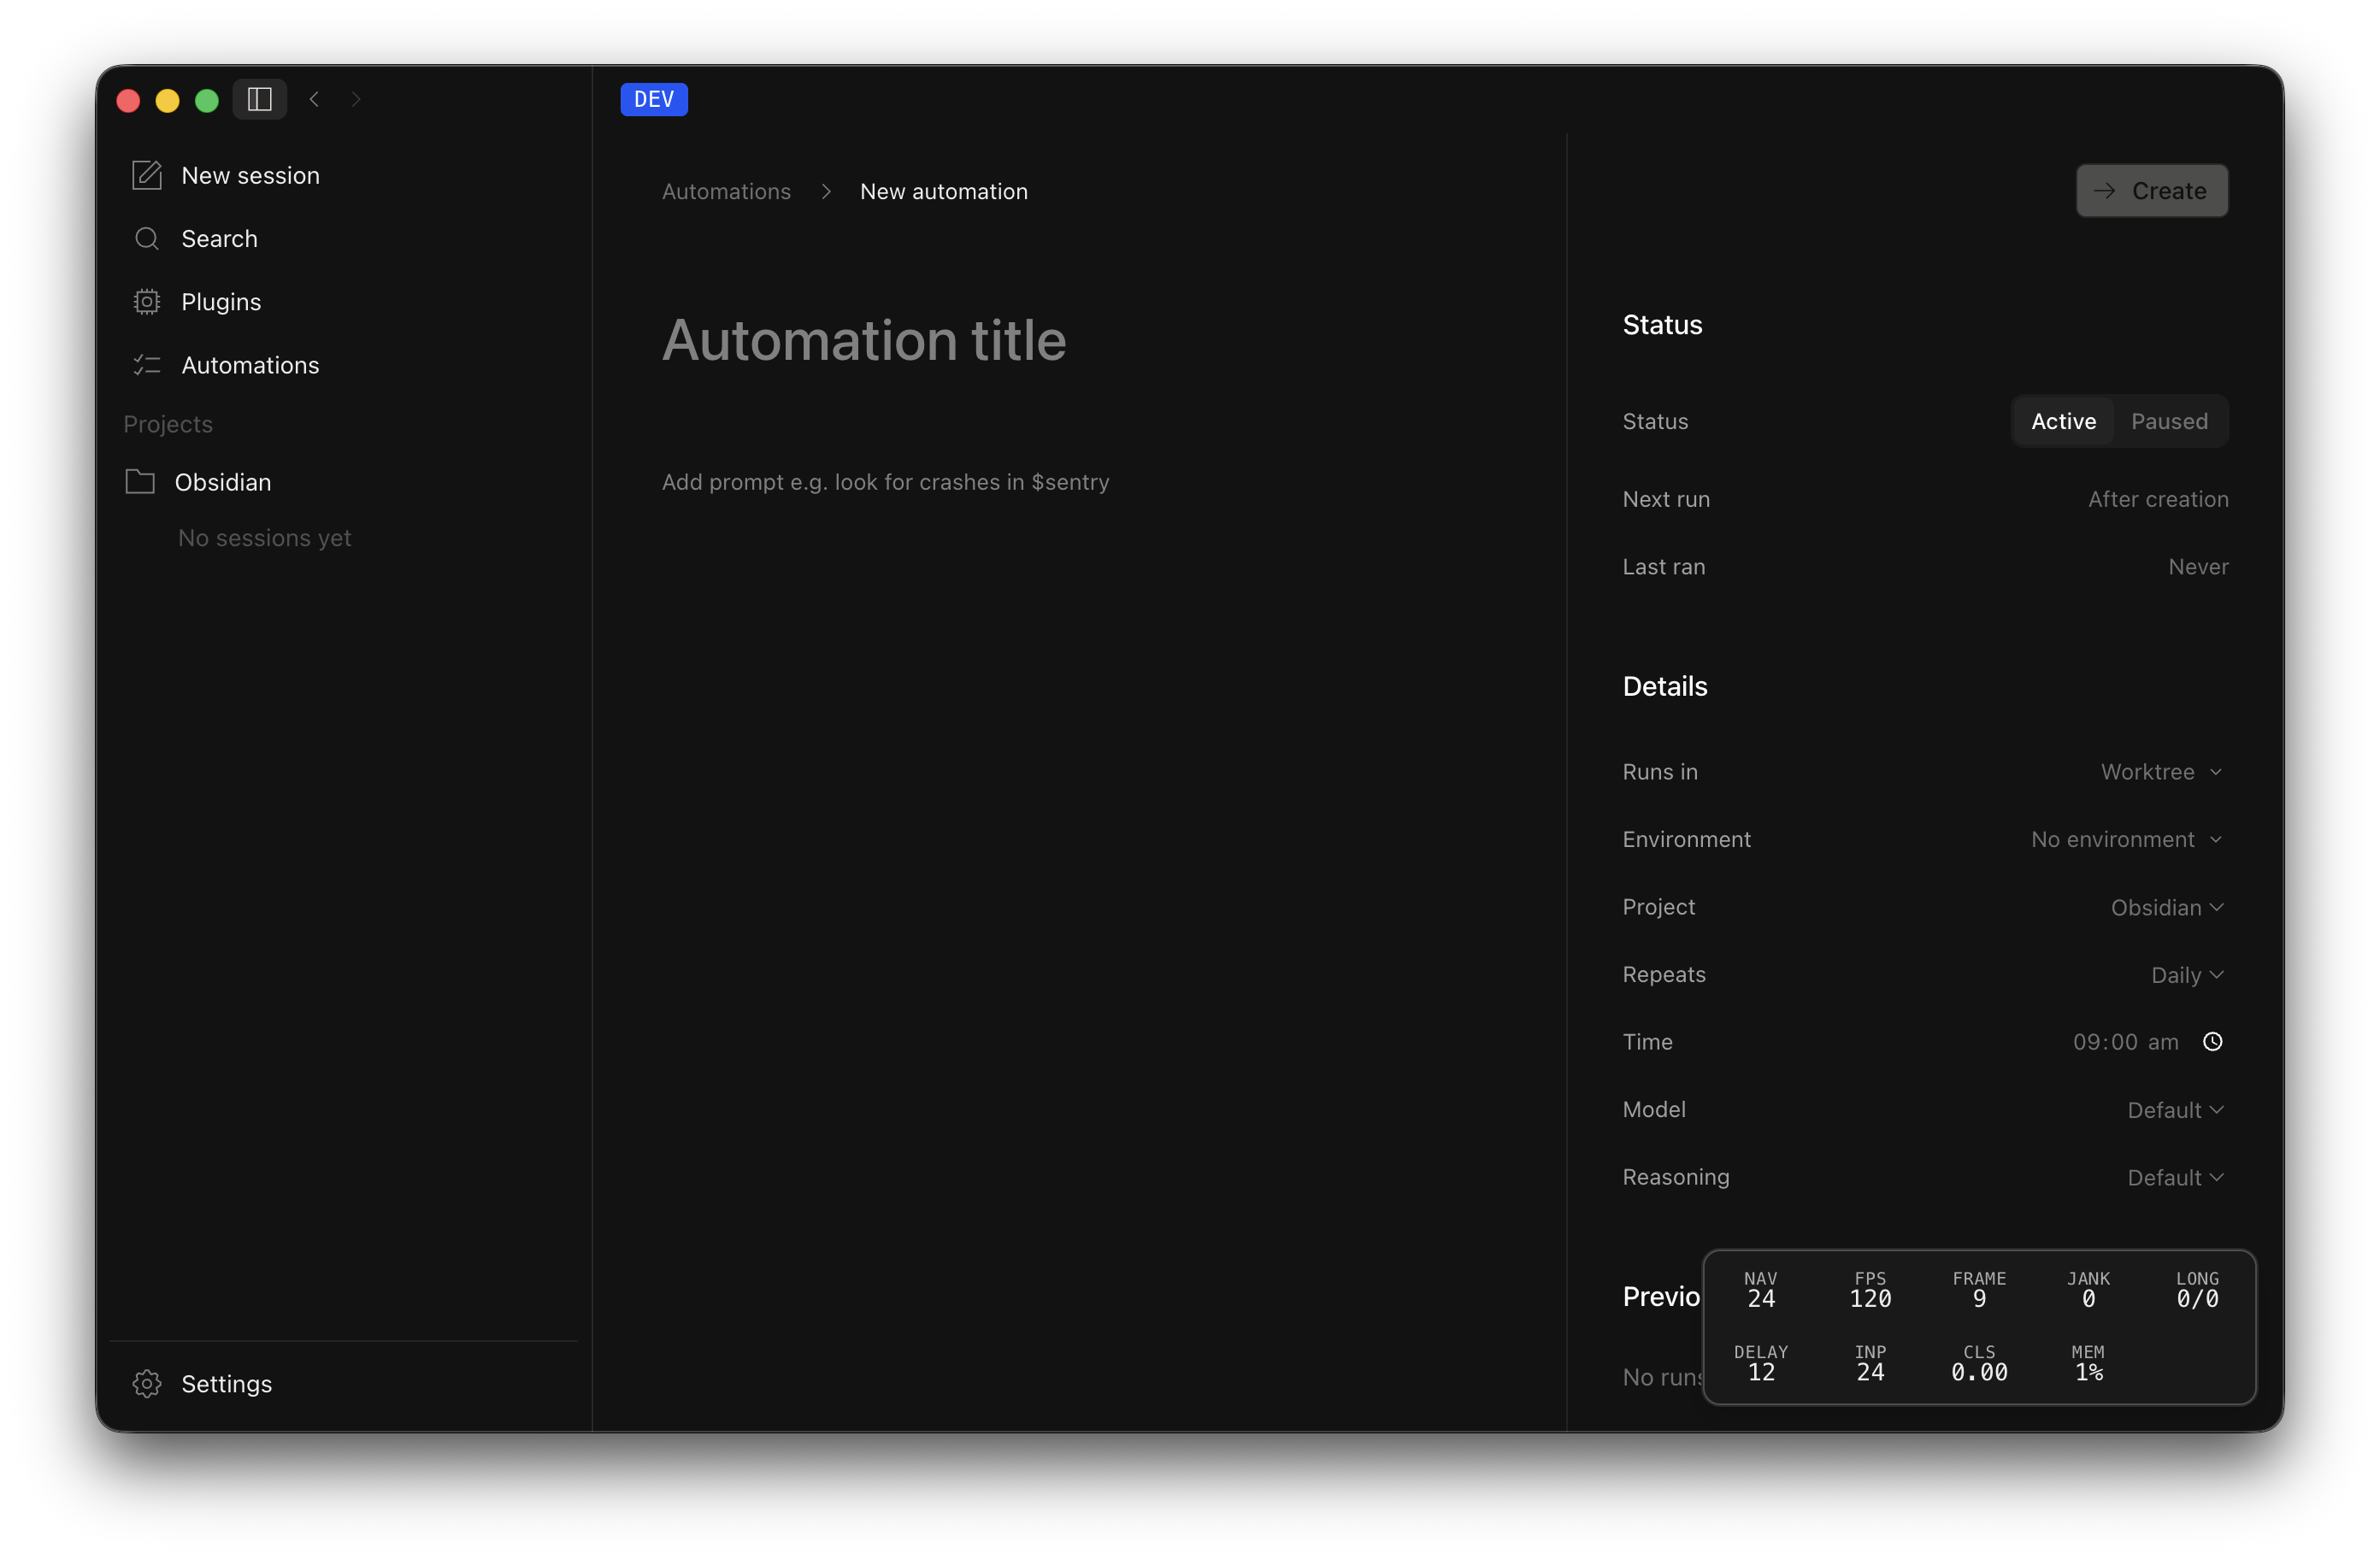Go forward with the right arrow
Image resolution: width=2380 pixels, height=1559 pixels.
(356, 99)
